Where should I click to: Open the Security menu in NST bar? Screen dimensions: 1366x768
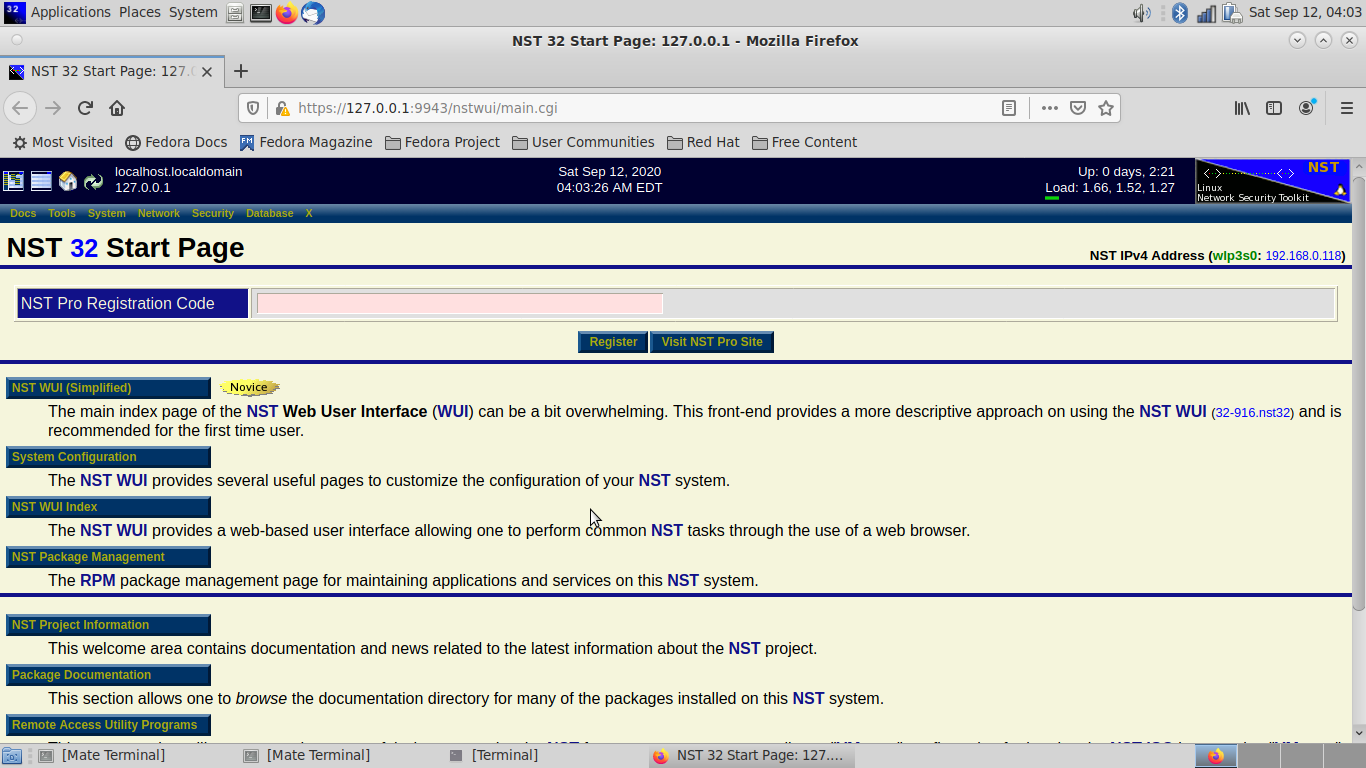coord(213,213)
